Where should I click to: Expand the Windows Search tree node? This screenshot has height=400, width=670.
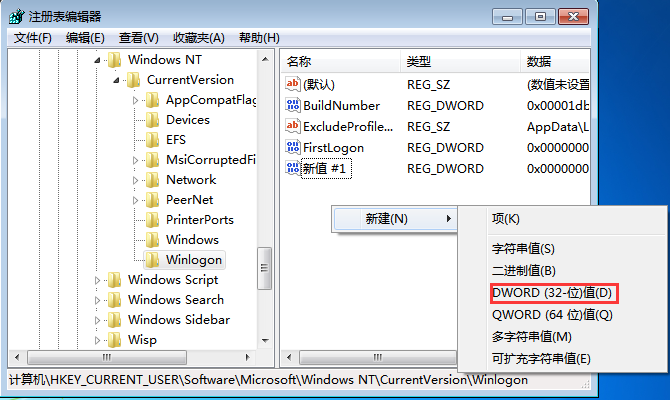pos(97,300)
